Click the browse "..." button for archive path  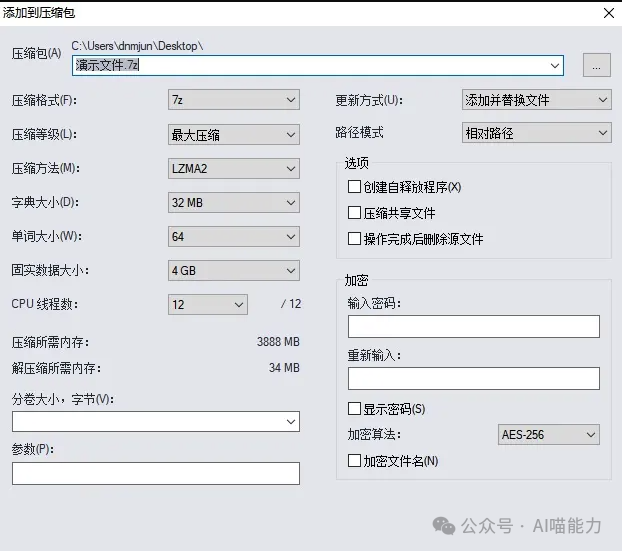[x=596, y=66]
